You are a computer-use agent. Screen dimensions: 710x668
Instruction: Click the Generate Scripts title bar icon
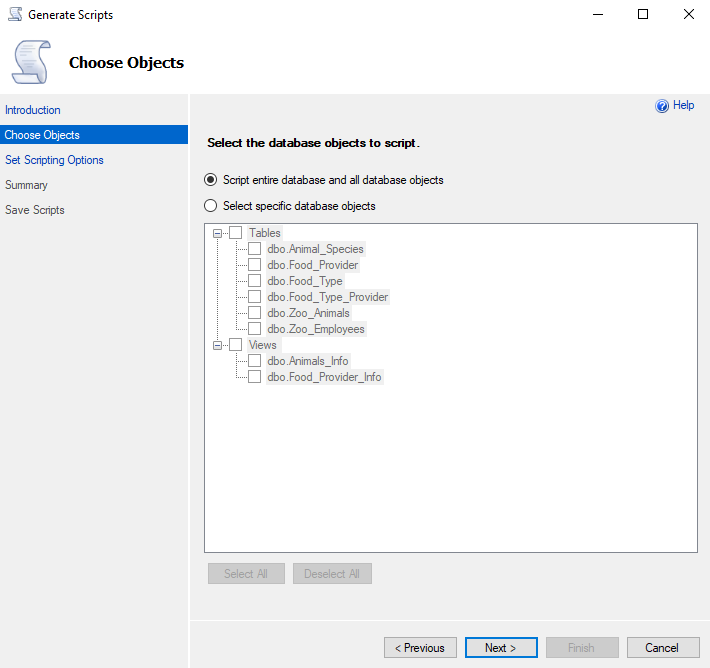pyautogui.click(x=15, y=14)
